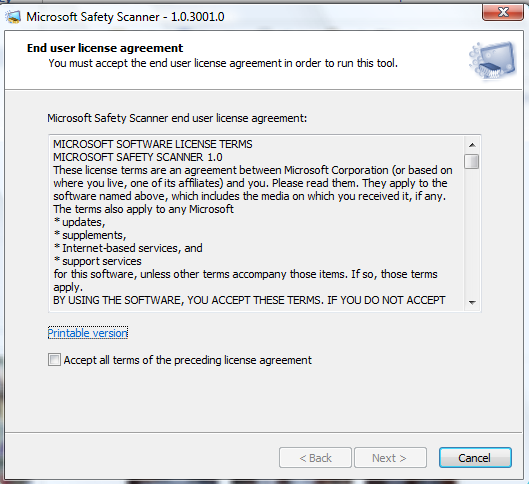The width and height of the screenshot is (529, 484).
Task: Click the empty scrollbar track below the thumb
Action: [x=472, y=232]
